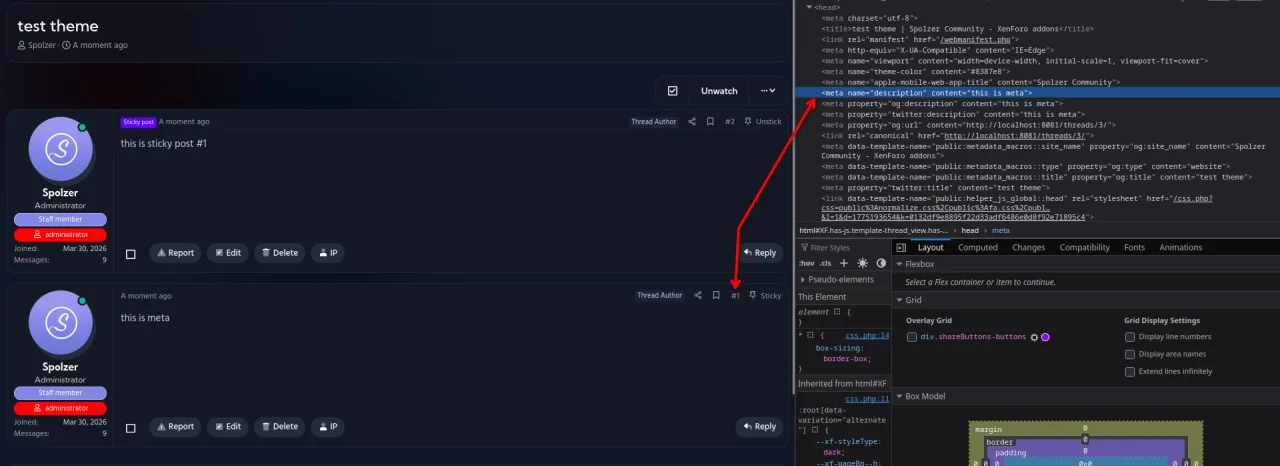Open permalink #2 of sticky post
The width and height of the screenshot is (1280, 466).
730,122
